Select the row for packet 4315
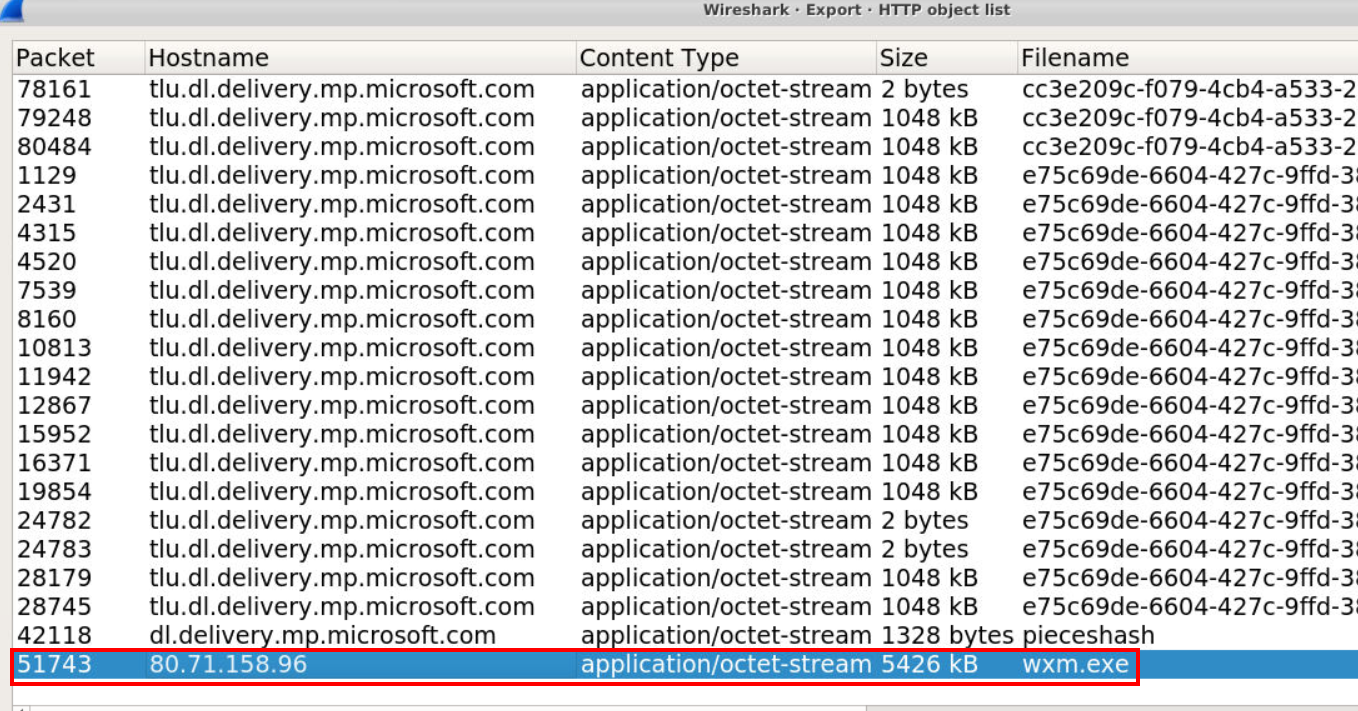 [x=685, y=233]
